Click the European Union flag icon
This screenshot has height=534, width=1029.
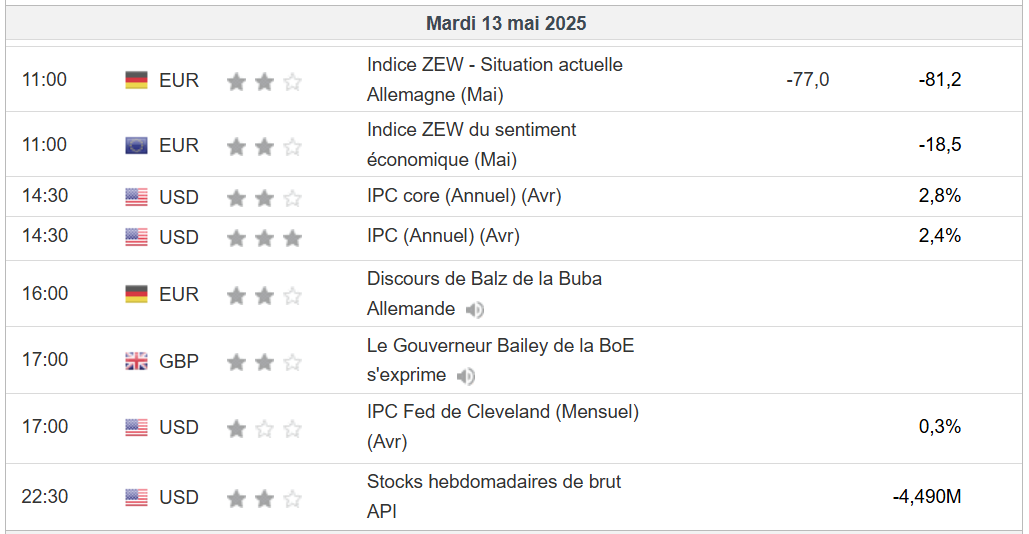[x=136, y=146]
